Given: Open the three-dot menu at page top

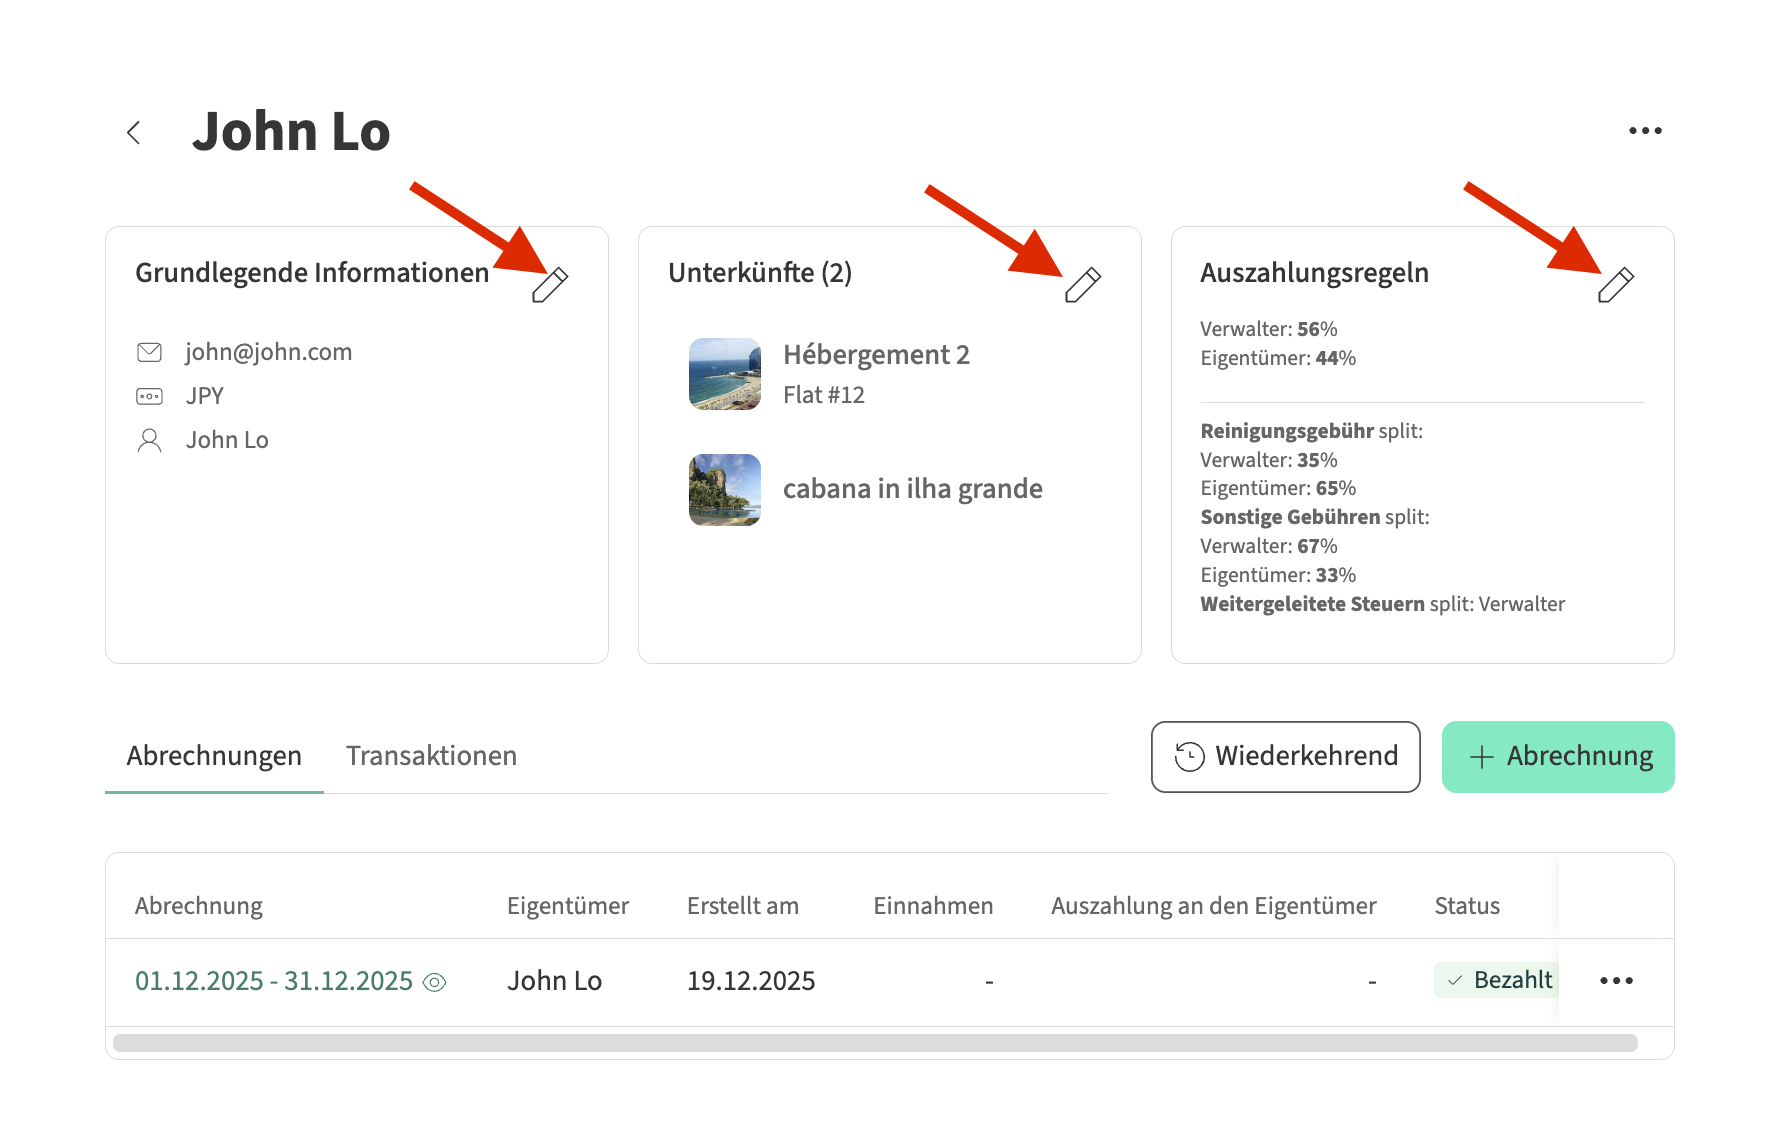Looking at the screenshot, I should pos(1644,131).
